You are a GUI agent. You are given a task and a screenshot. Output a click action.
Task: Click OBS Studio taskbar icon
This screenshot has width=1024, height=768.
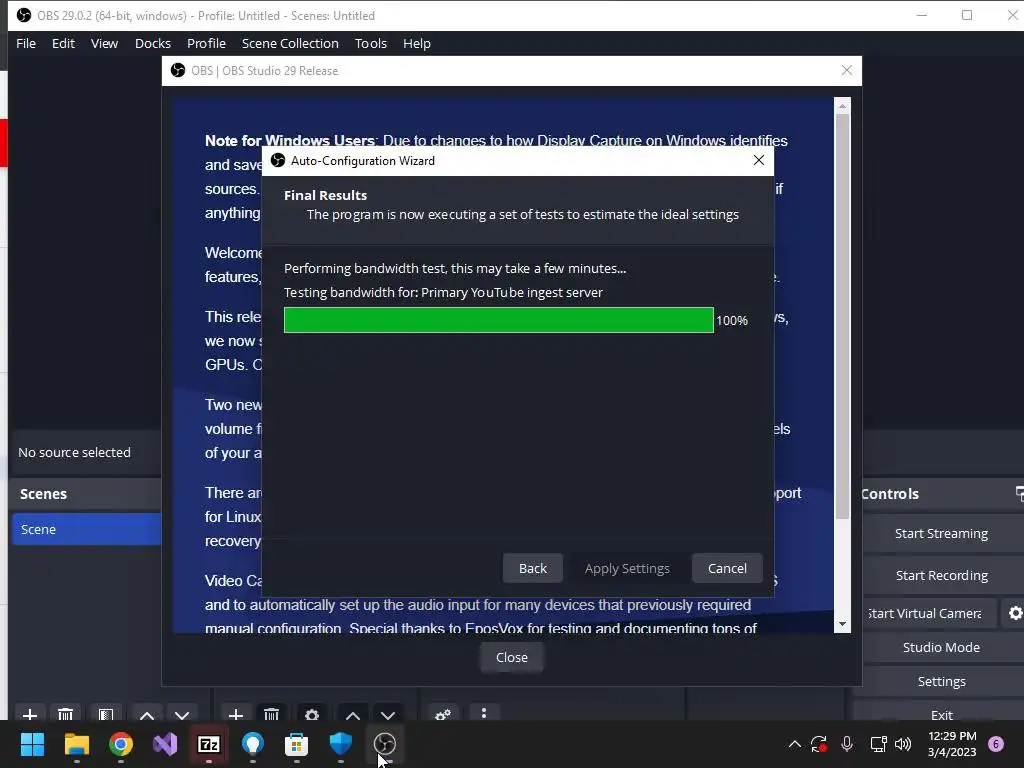385,744
